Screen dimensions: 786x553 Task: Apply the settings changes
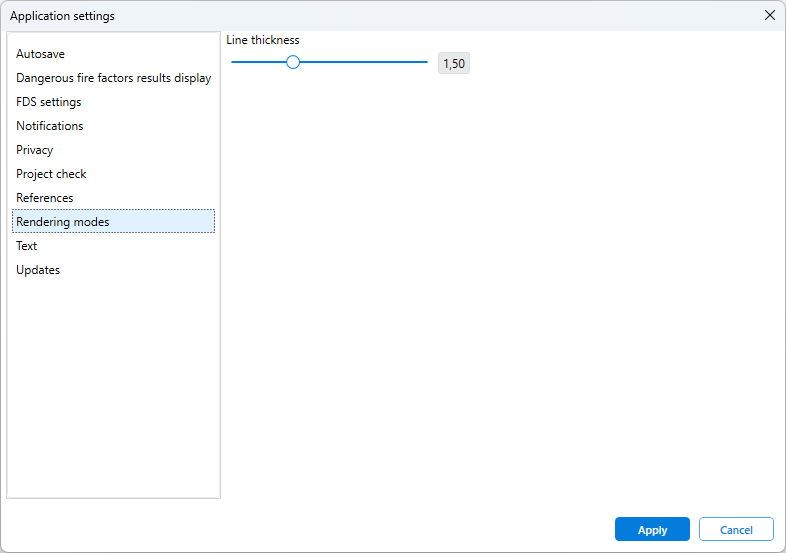pos(652,529)
